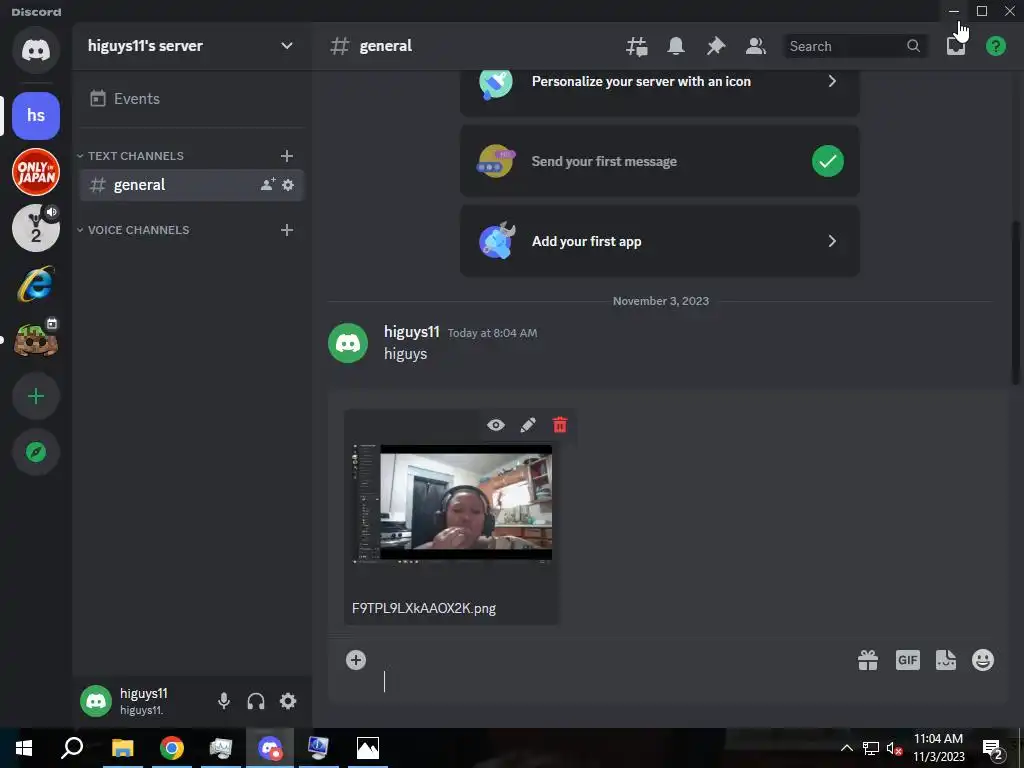This screenshot has width=1024, height=768.
Task: Open the Help question mark icon
Action: pos(995,46)
